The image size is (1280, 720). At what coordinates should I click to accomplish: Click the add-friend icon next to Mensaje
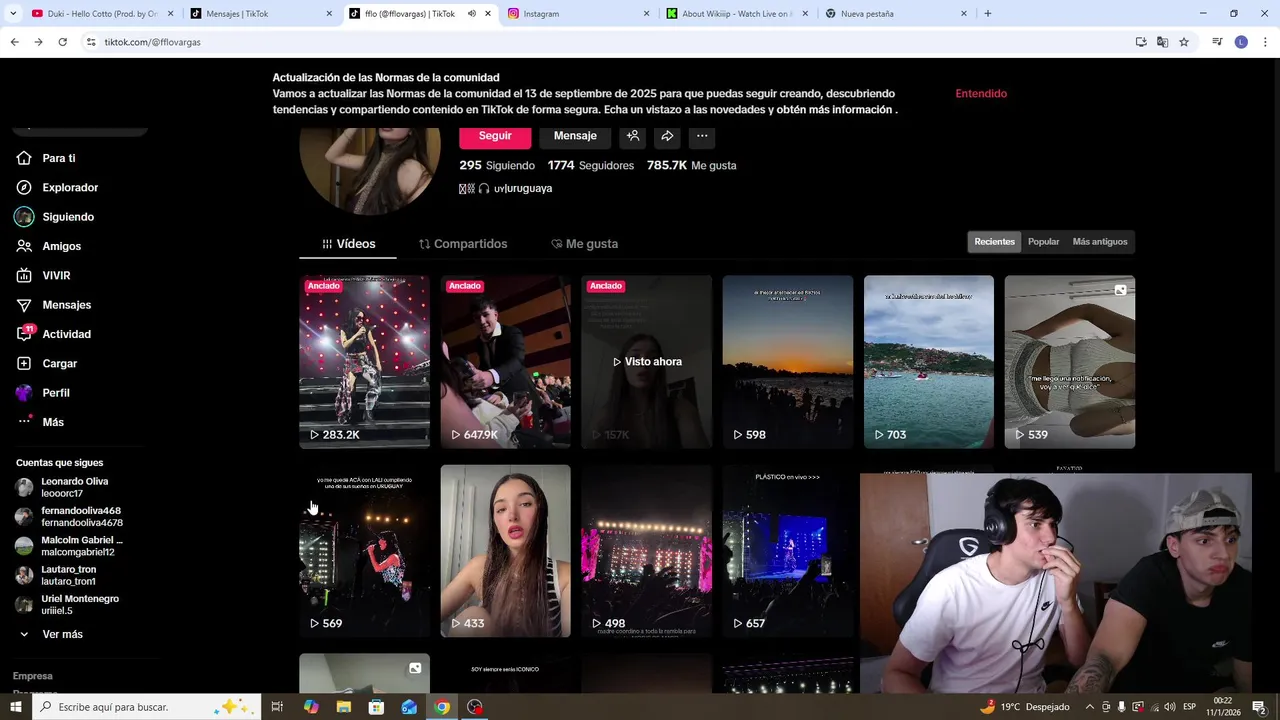(x=633, y=136)
